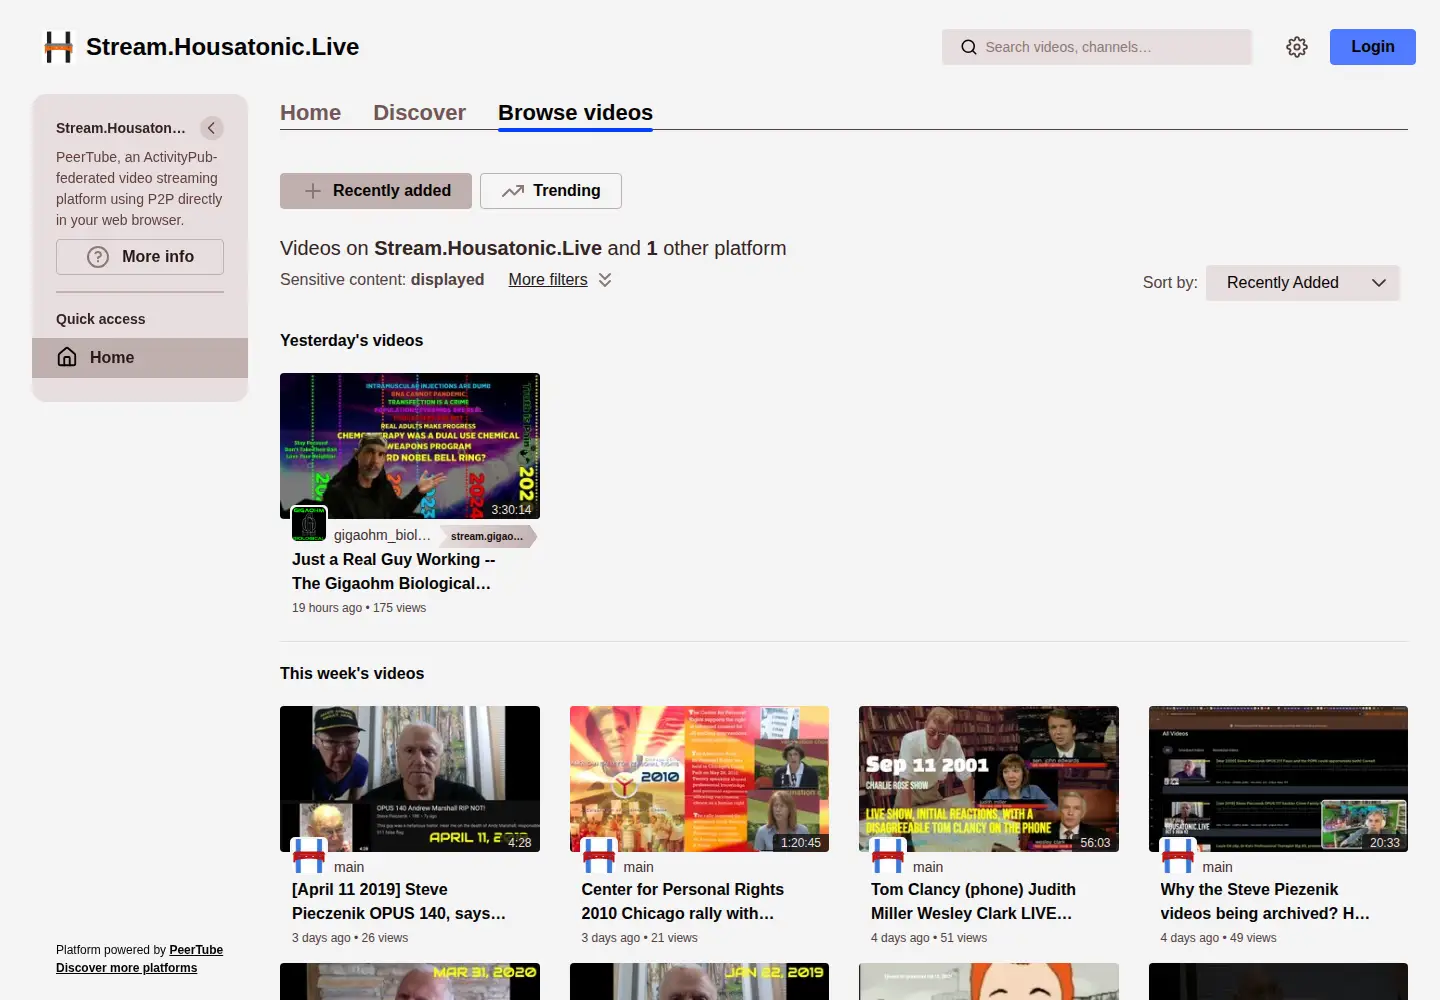The image size is (1440, 1000).
Task: Click the stream.gigao… platform tag
Action: (x=487, y=537)
